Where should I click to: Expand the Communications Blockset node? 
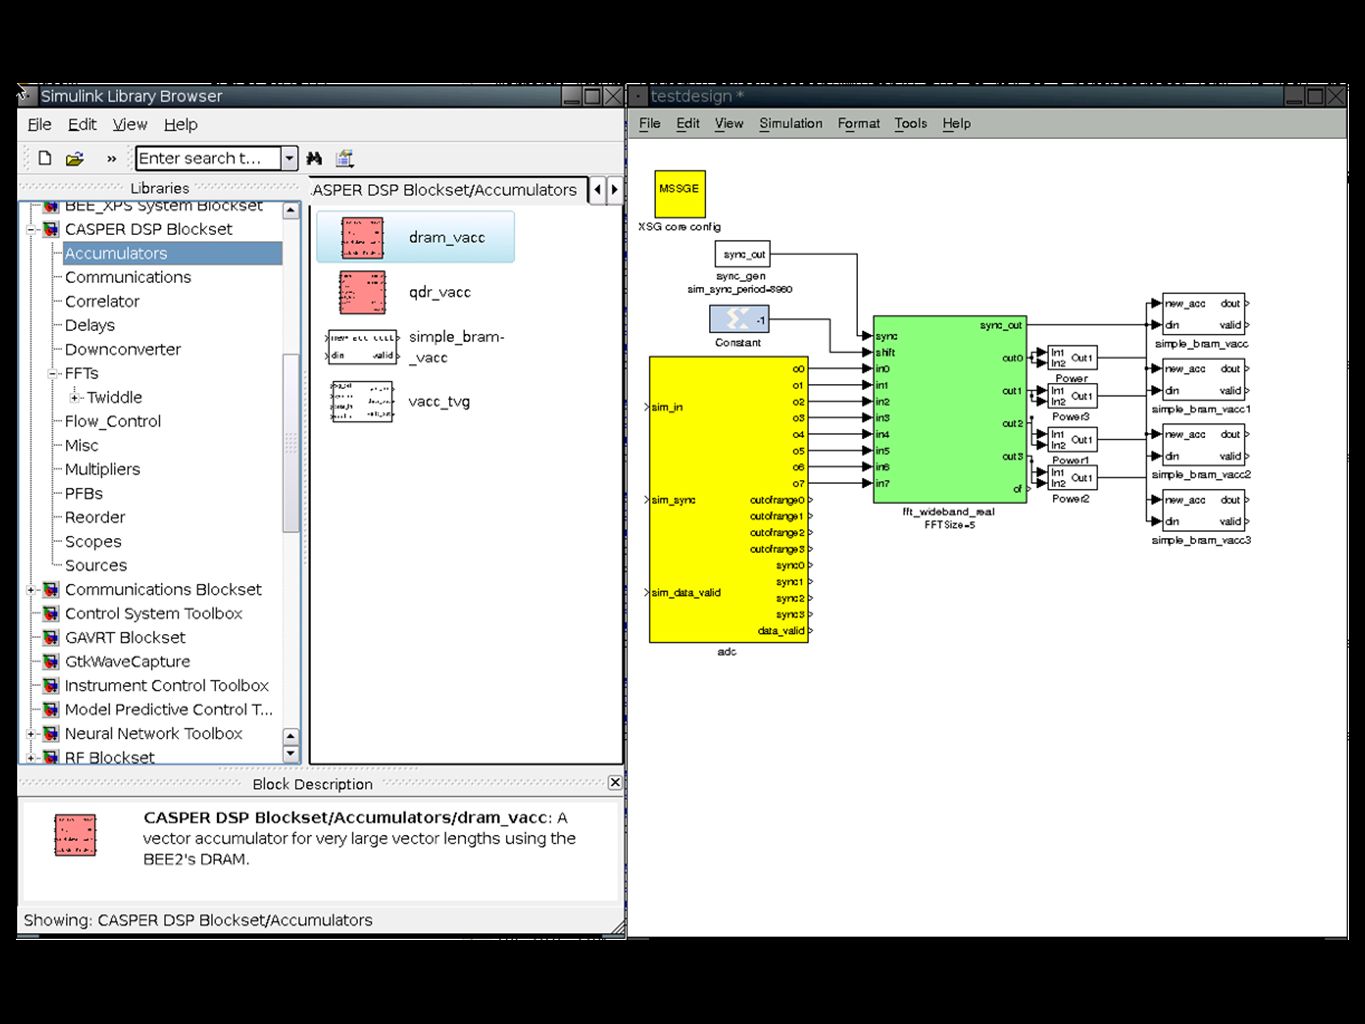(31, 590)
